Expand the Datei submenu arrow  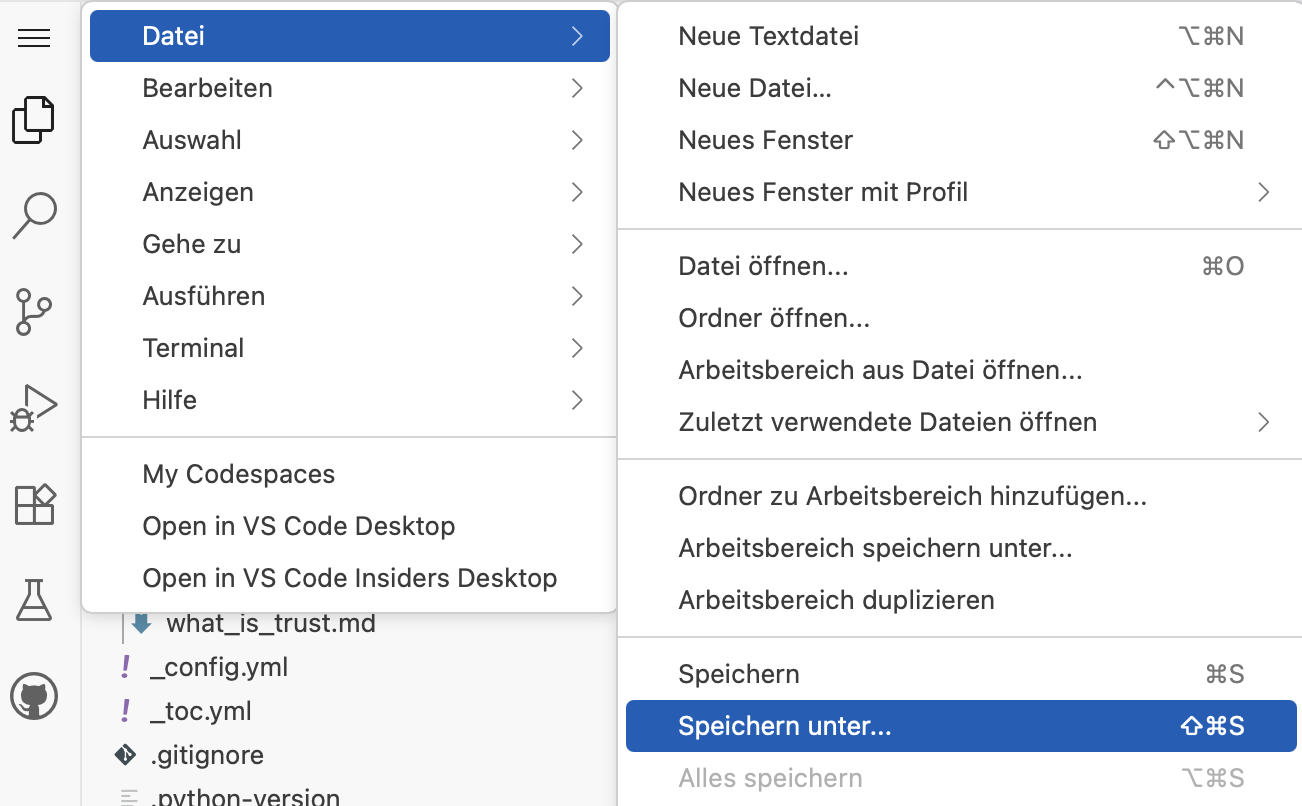pos(577,36)
